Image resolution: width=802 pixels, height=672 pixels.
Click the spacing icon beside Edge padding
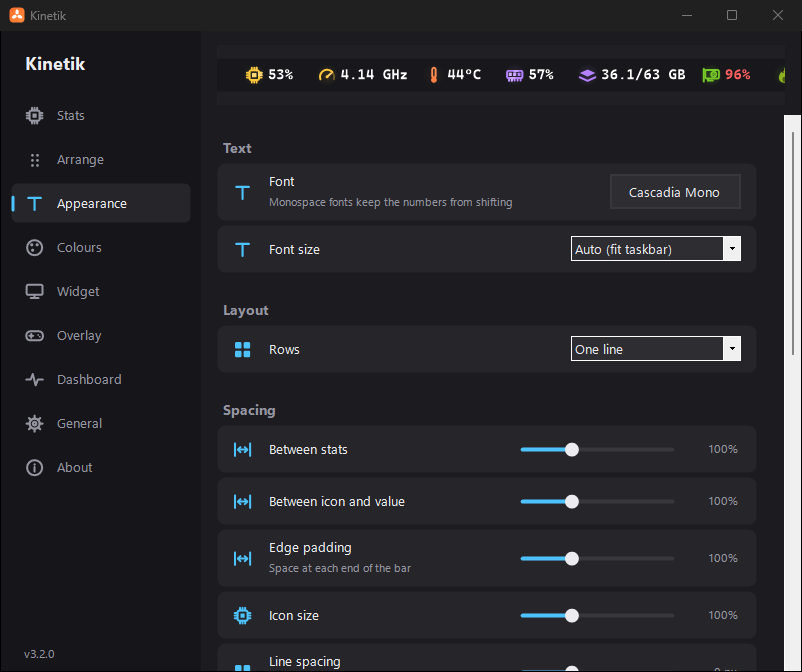click(242, 558)
